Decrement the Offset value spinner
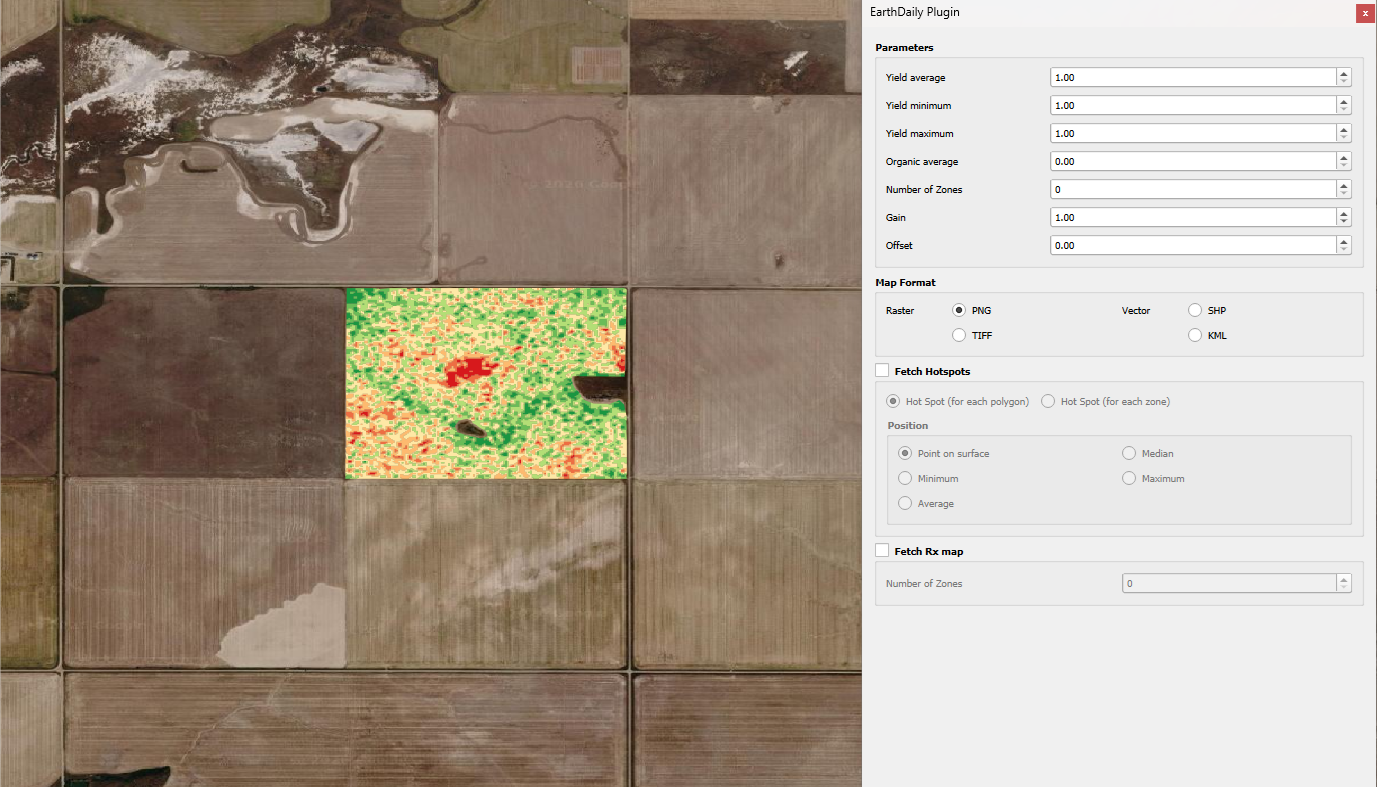Image resolution: width=1377 pixels, height=787 pixels. pyautogui.click(x=1344, y=249)
